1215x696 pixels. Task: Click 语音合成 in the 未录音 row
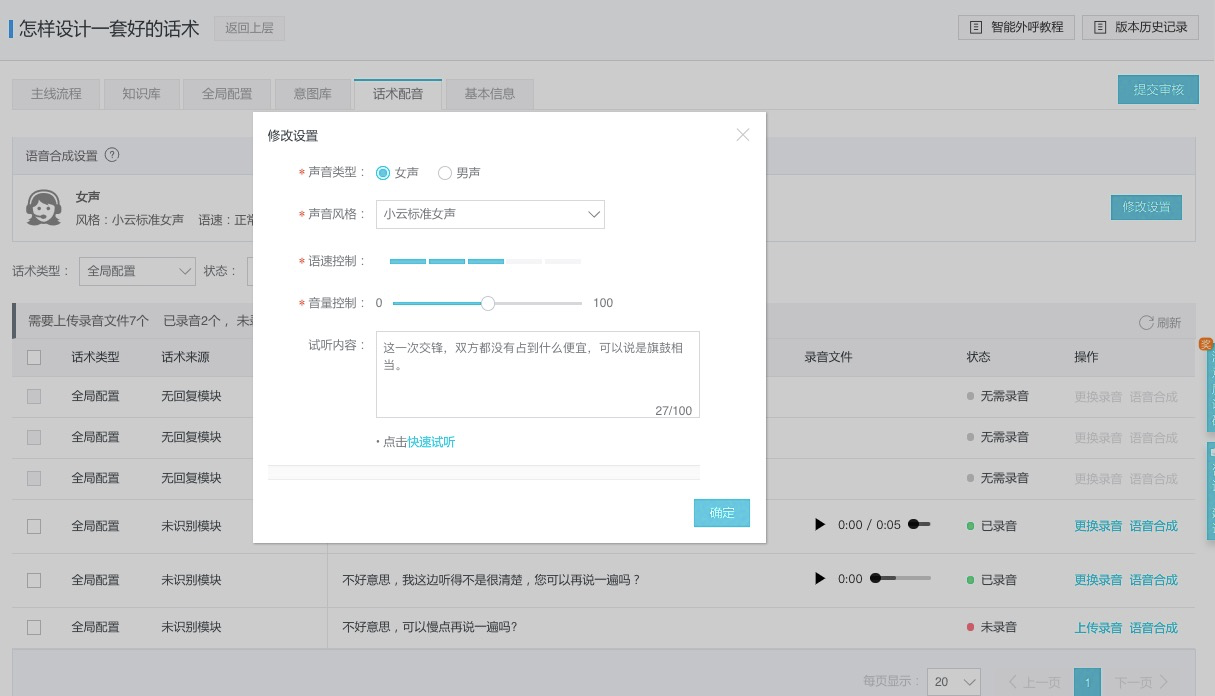coord(1154,628)
